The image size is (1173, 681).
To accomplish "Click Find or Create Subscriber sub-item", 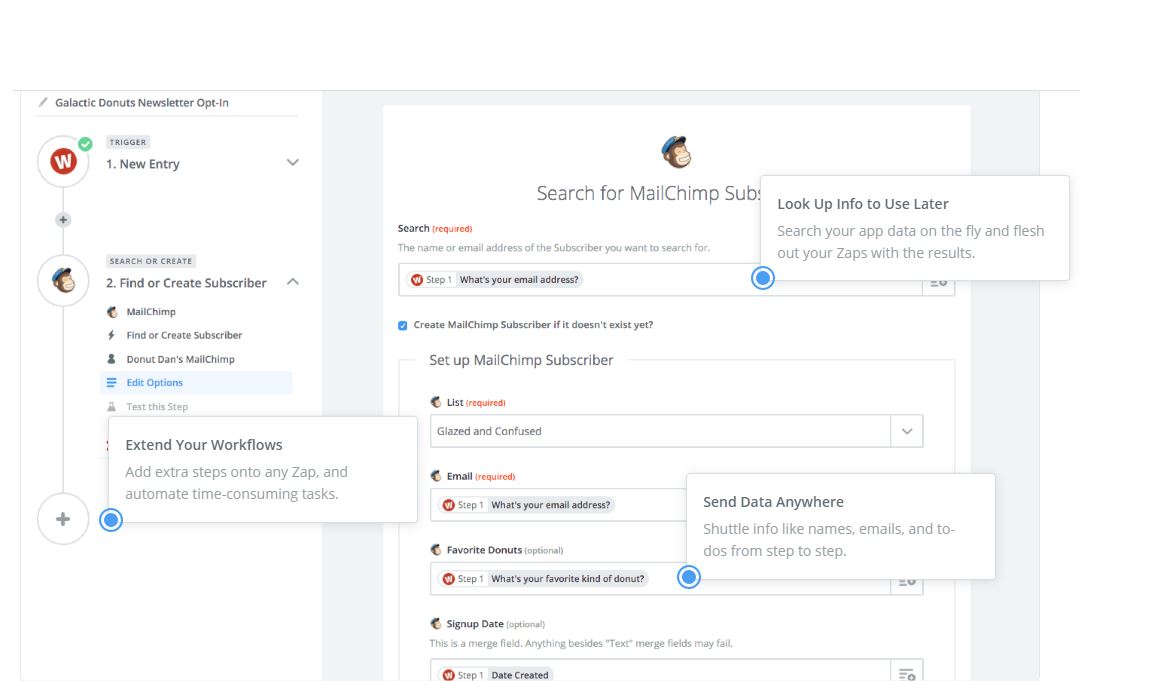I will [x=184, y=335].
